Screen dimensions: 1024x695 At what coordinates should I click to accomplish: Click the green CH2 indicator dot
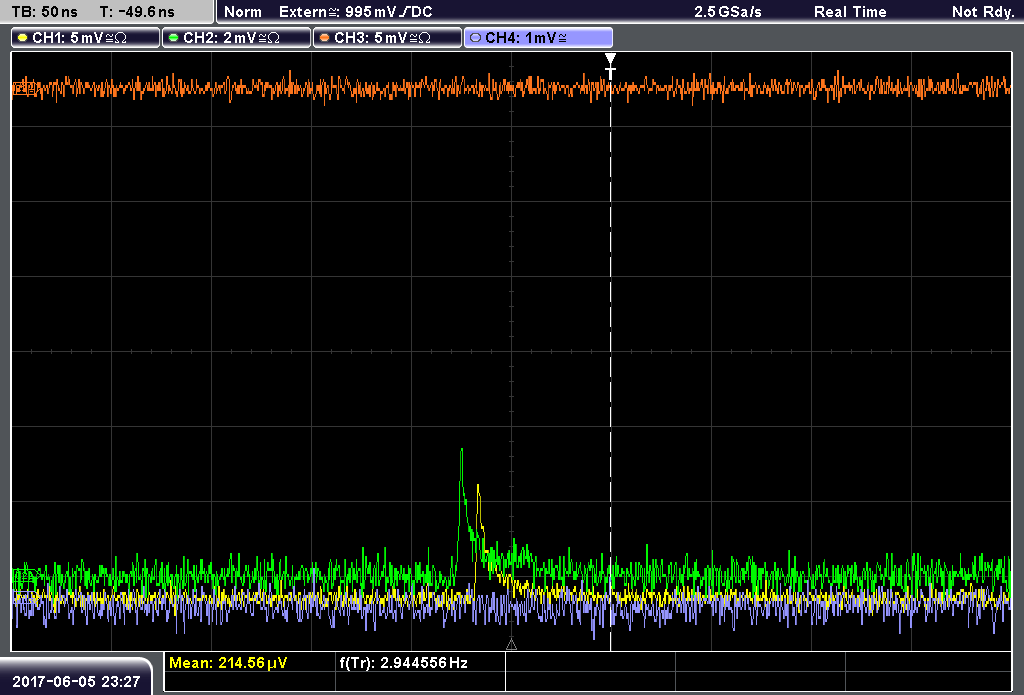pyautogui.click(x=174, y=38)
